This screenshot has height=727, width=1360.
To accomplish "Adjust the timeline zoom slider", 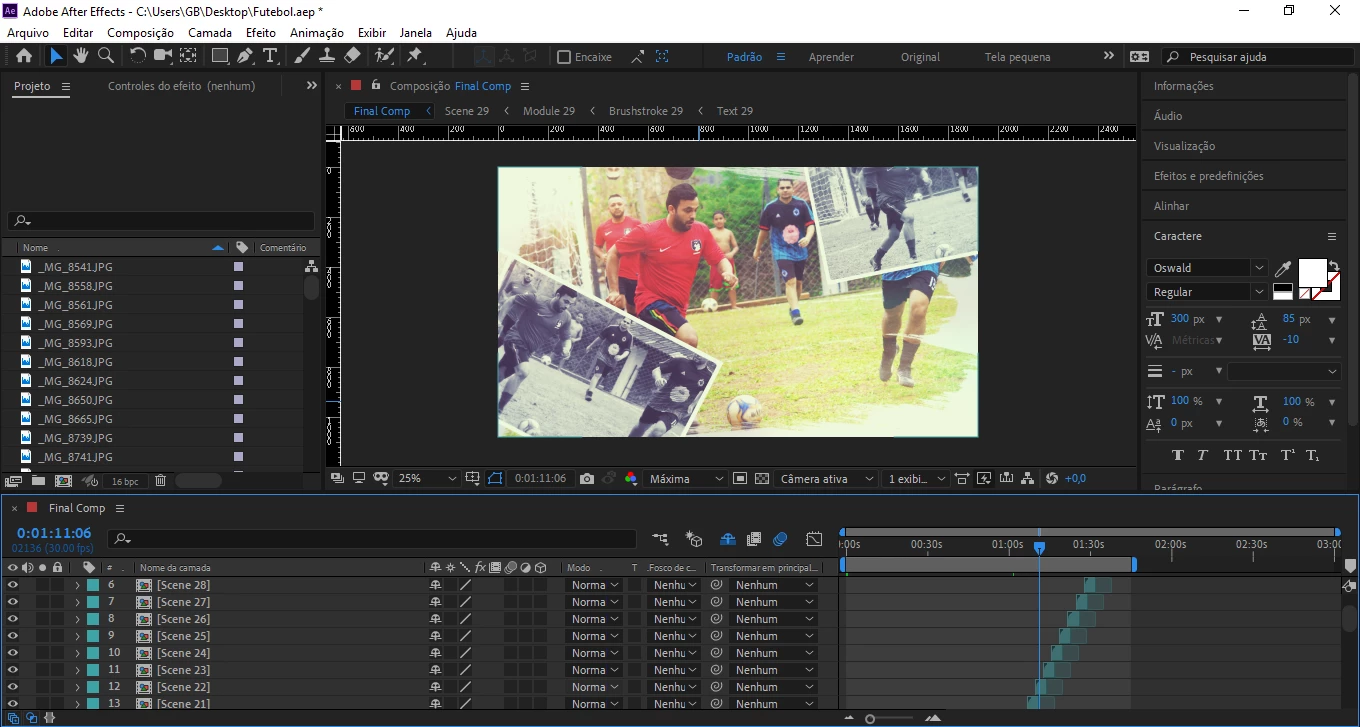I will point(871,718).
